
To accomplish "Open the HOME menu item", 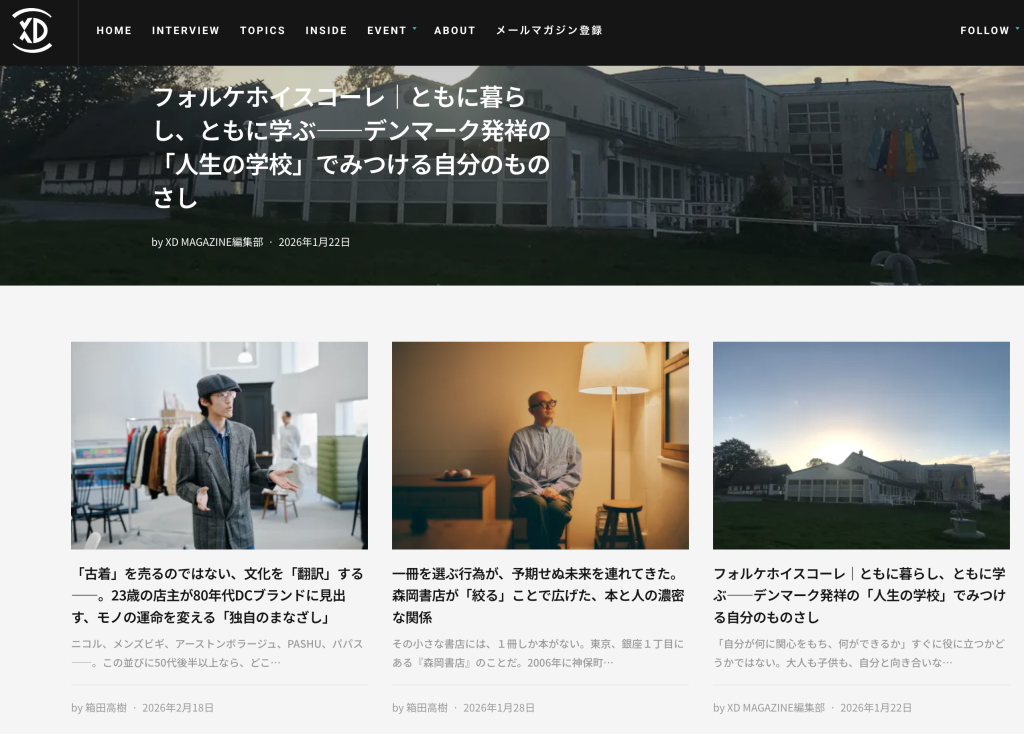I will tap(114, 31).
